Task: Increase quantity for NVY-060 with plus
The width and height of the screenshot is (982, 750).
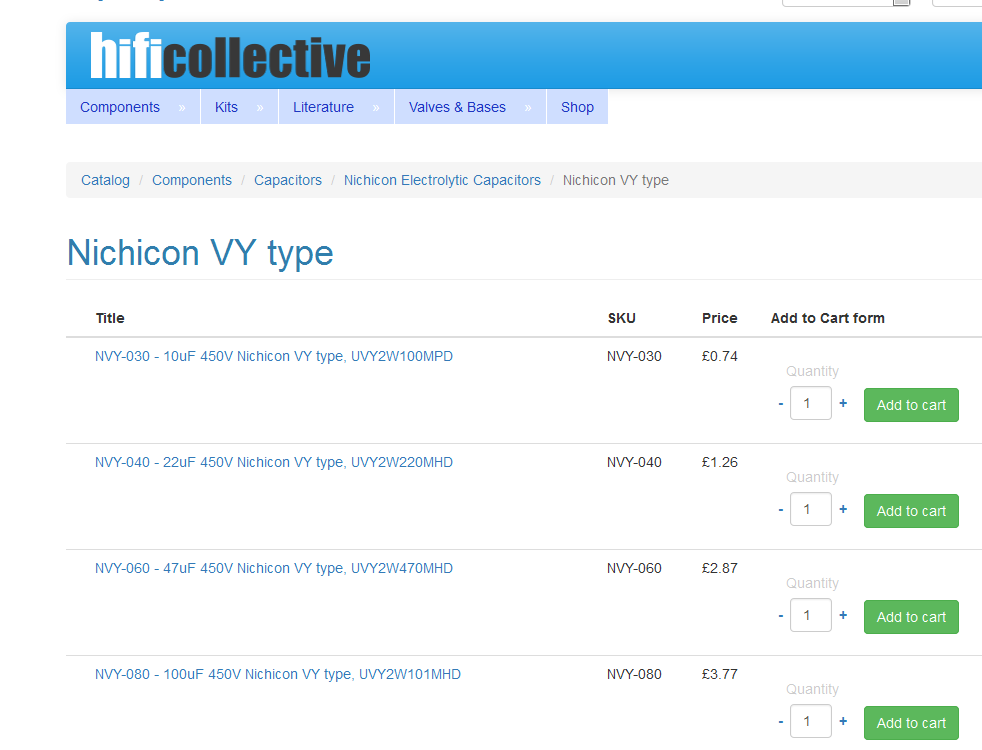Action: pyautogui.click(x=843, y=615)
